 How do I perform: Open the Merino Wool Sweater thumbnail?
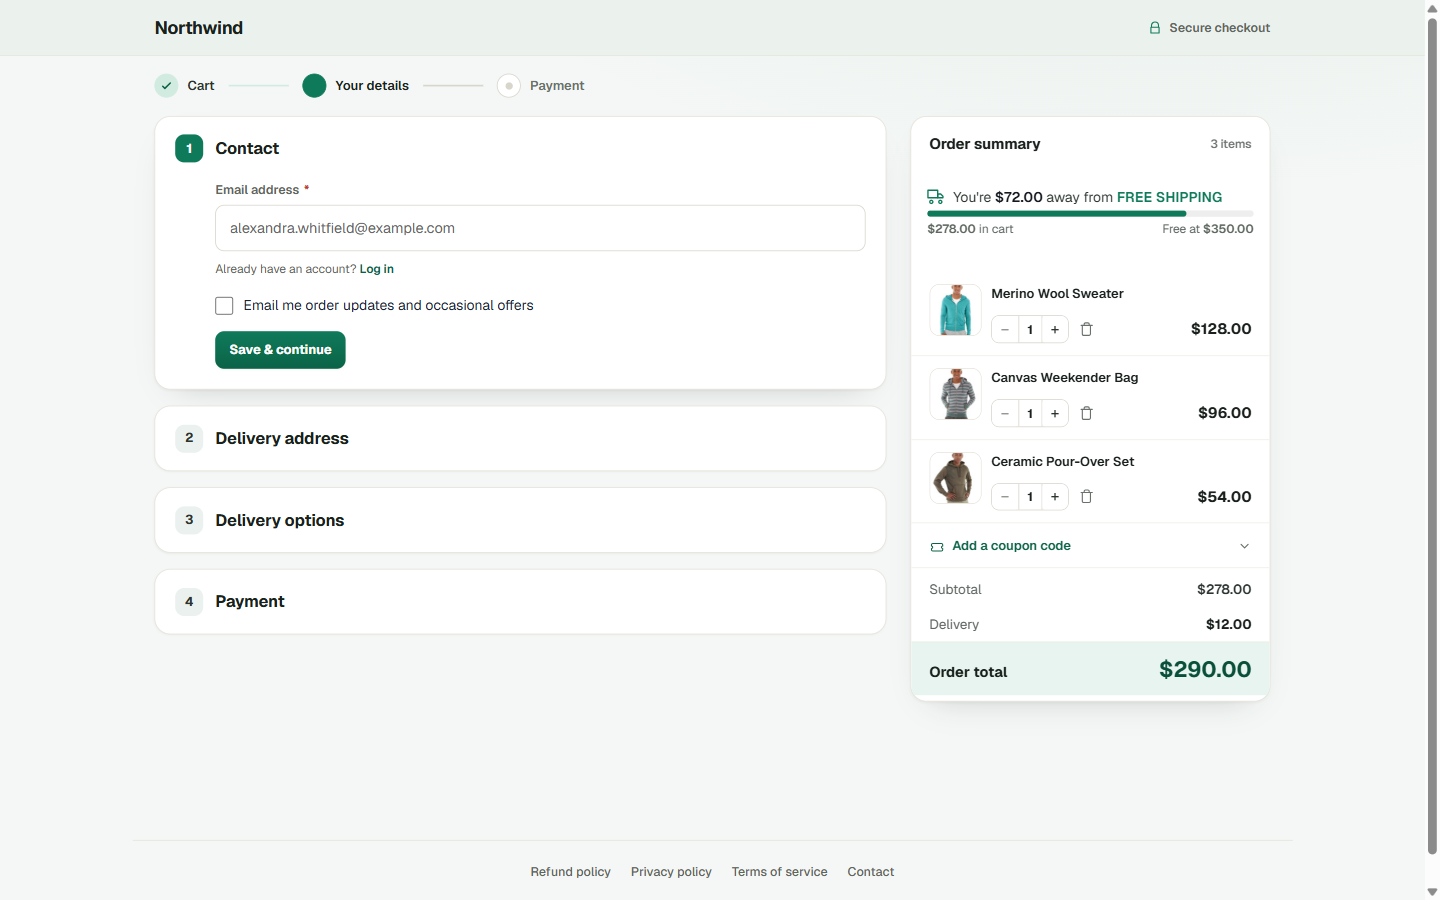coord(955,310)
